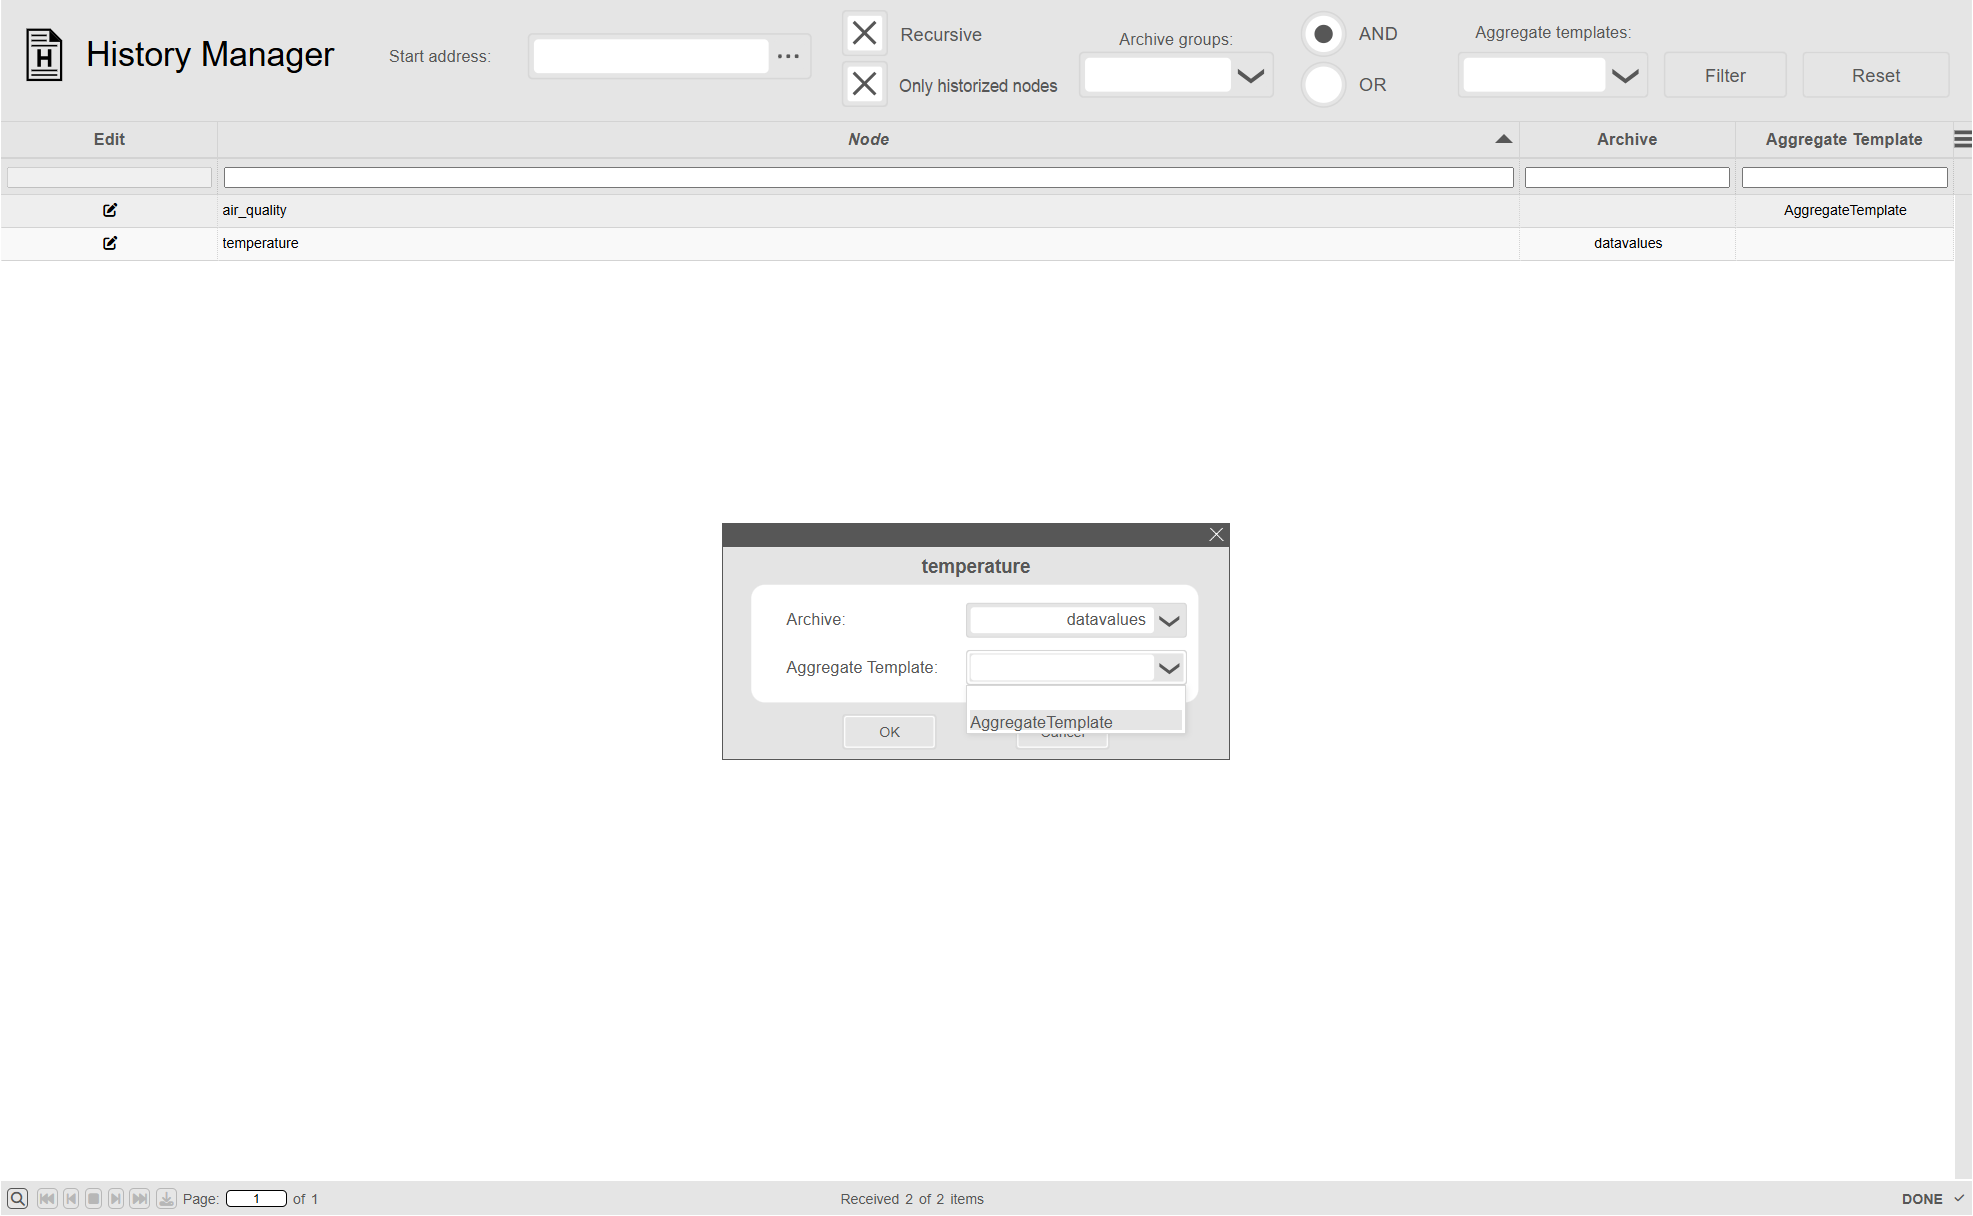Click OK in the temperature dialog

pyautogui.click(x=889, y=732)
